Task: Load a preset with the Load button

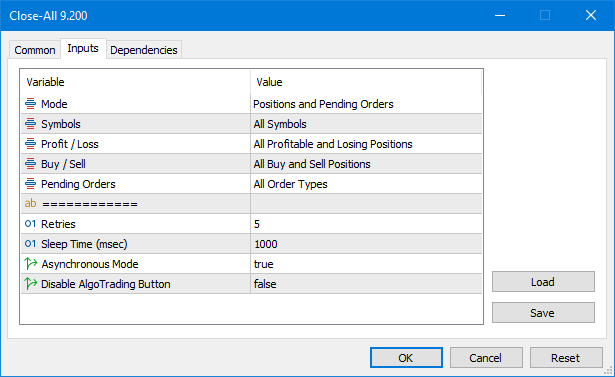Action: [543, 282]
